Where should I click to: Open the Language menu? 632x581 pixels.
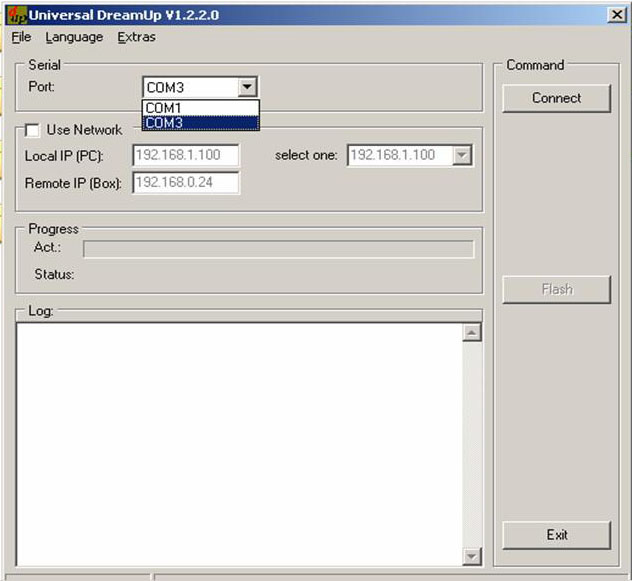[x=74, y=37]
